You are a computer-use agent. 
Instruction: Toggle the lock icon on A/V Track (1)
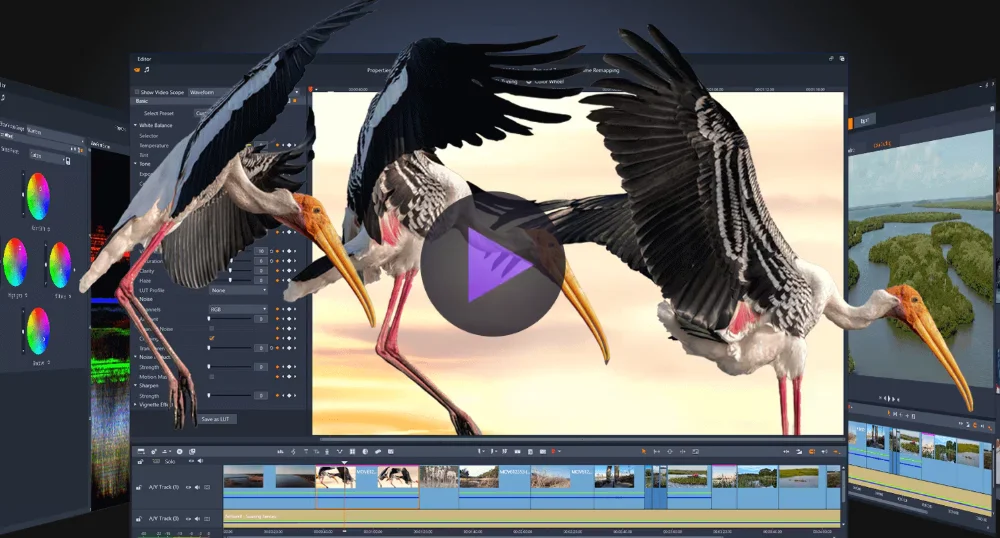(x=139, y=487)
